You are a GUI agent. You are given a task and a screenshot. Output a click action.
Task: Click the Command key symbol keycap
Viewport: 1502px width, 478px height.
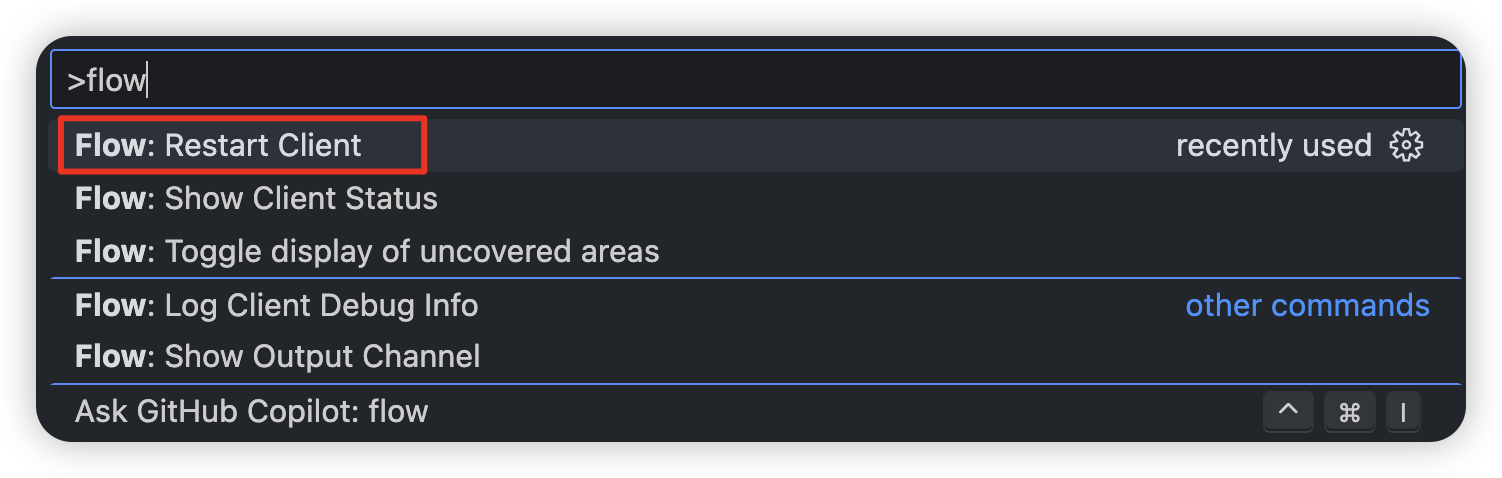click(x=1349, y=411)
